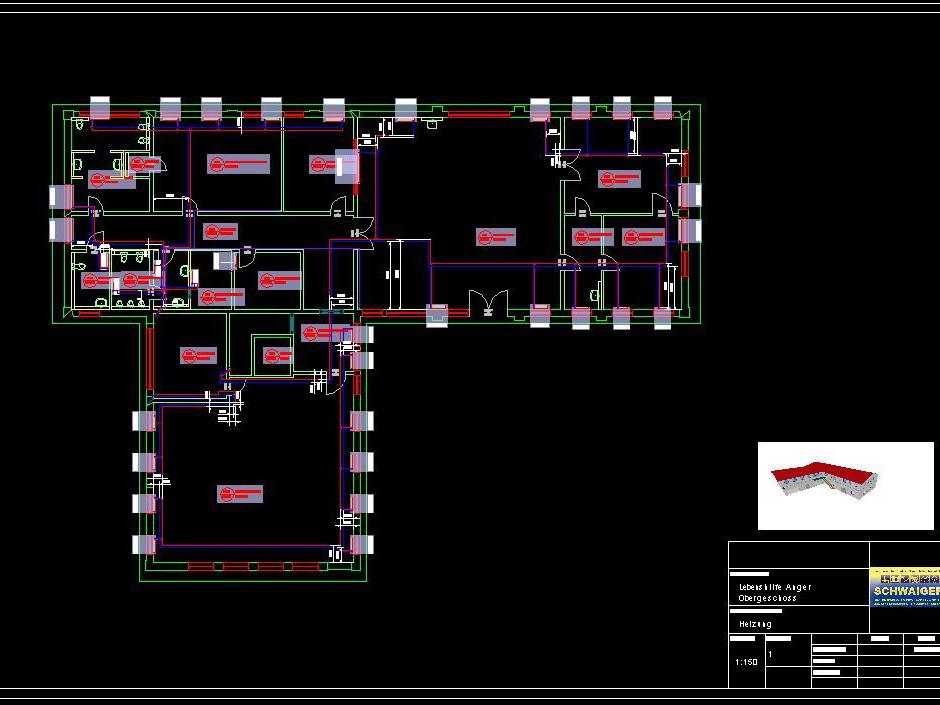Viewport: 940px width, 705px height.
Task: Select the "Obergeschoss" label in title block
Action: [767, 598]
